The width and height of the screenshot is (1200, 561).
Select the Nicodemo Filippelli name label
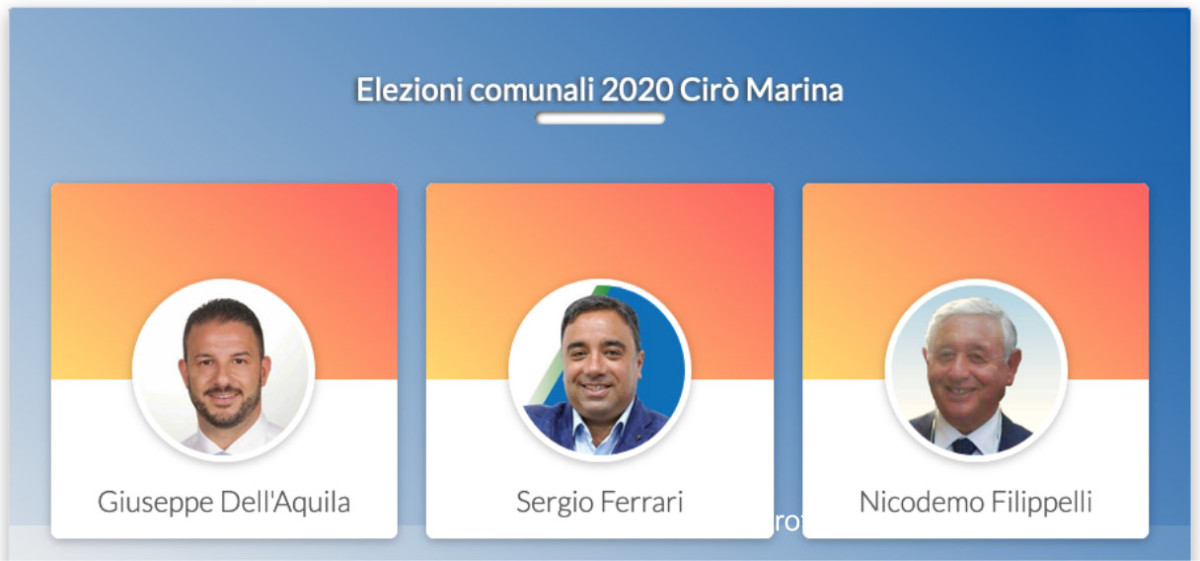click(975, 501)
